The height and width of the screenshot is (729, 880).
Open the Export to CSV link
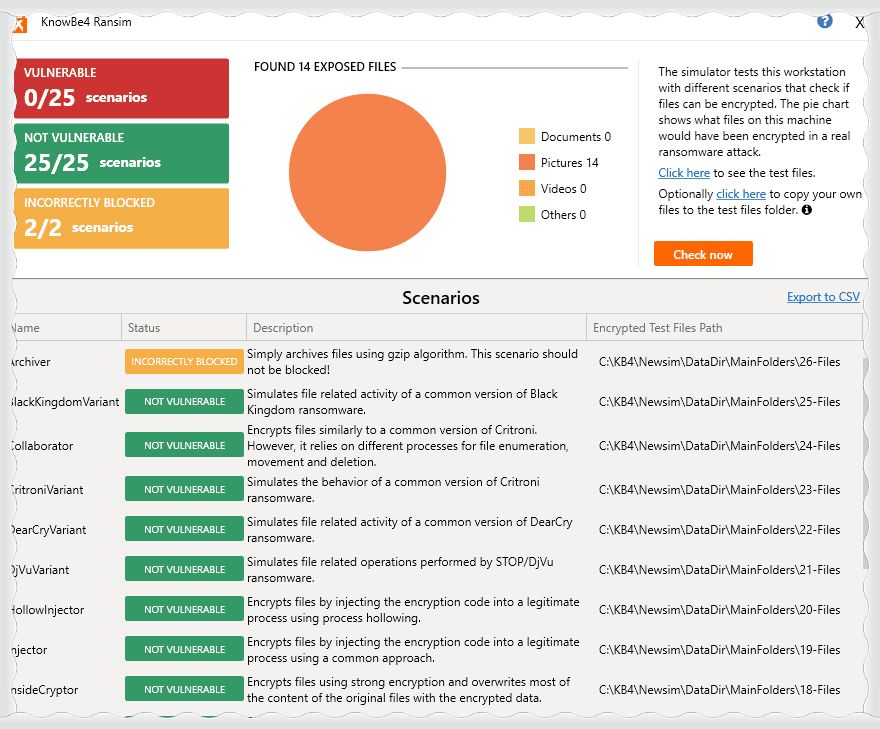point(823,297)
